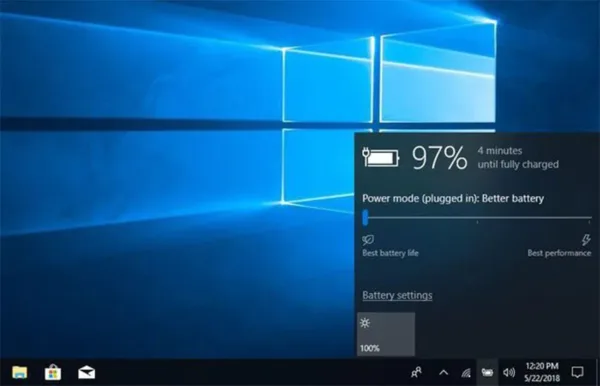Screen dimensions: 600x386
Task: Close flyout via battery tray icon
Action: pos(487,372)
